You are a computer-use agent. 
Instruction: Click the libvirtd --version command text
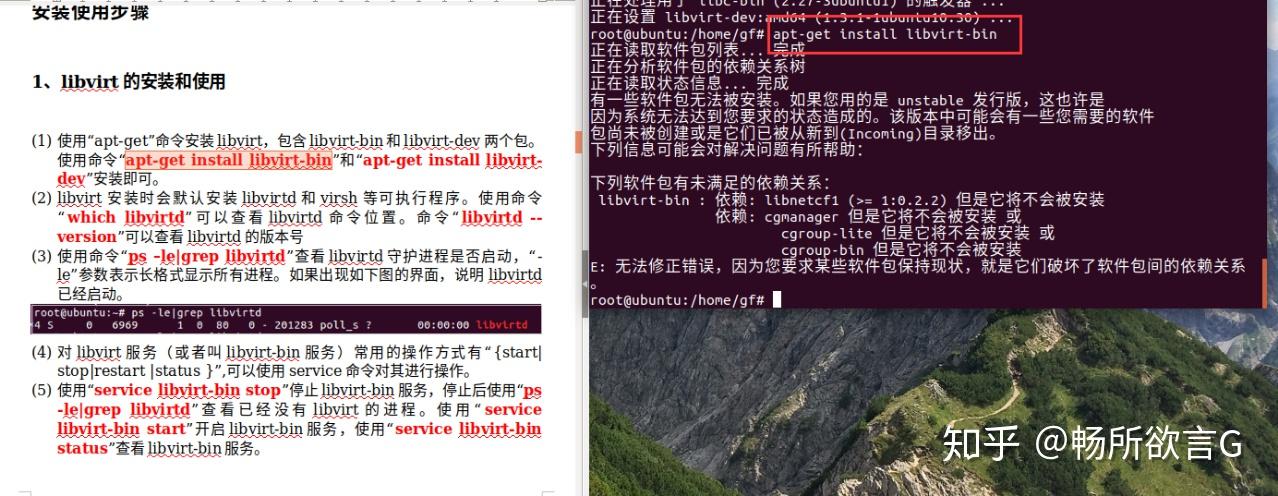click(300, 227)
